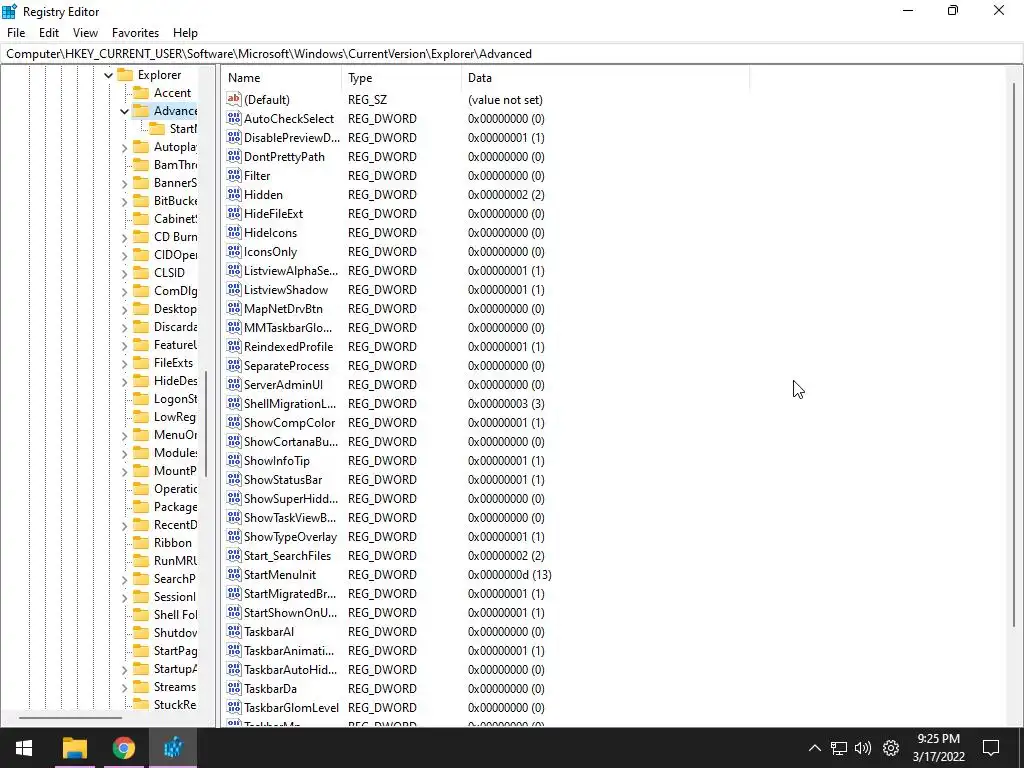Click the Registry Editor taskbar icon

coord(173,748)
